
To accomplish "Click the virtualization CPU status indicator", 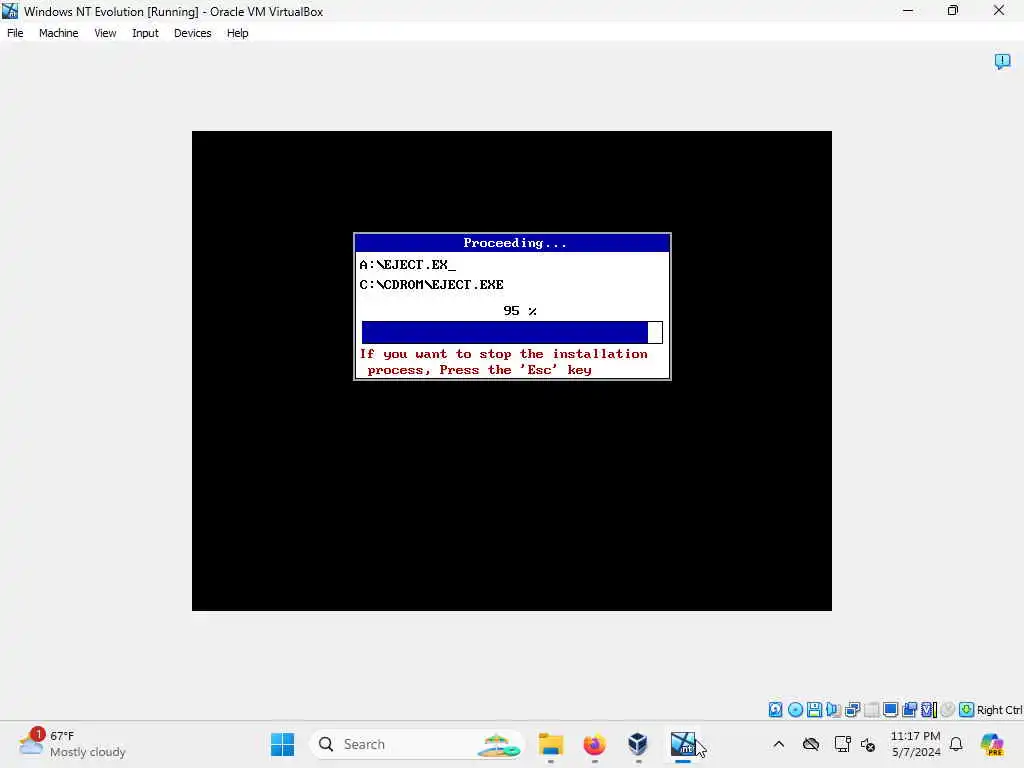I will point(929,710).
